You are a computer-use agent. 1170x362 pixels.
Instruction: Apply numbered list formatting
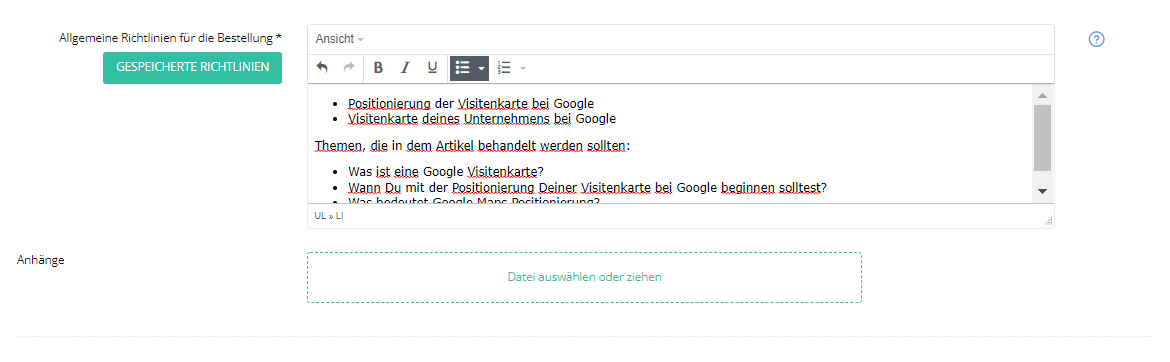coord(504,68)
